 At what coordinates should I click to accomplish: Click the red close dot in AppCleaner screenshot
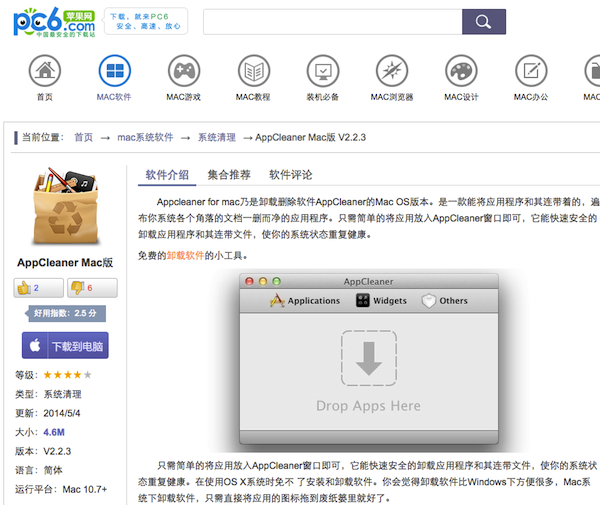249,282
